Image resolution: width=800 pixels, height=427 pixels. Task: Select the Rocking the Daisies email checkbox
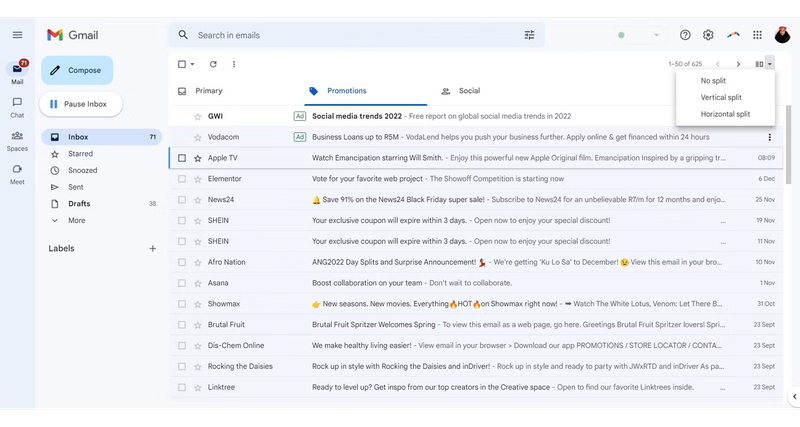pos(182,367)
